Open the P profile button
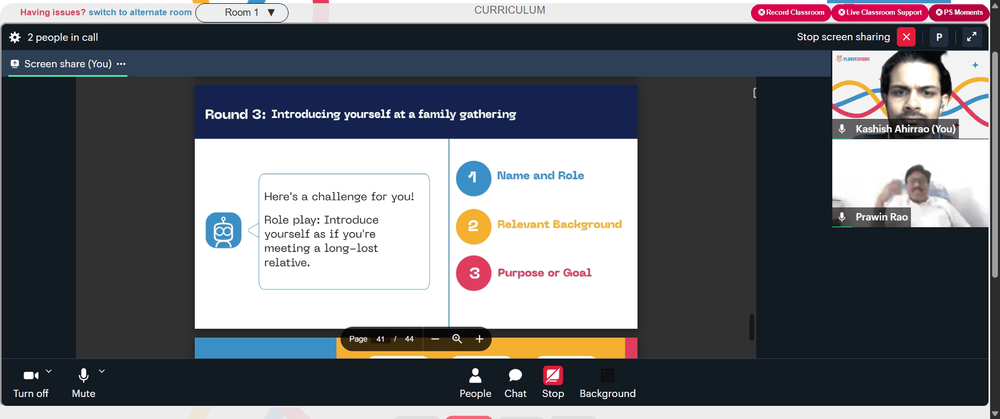1000x419 pixels. coord(939,37)
